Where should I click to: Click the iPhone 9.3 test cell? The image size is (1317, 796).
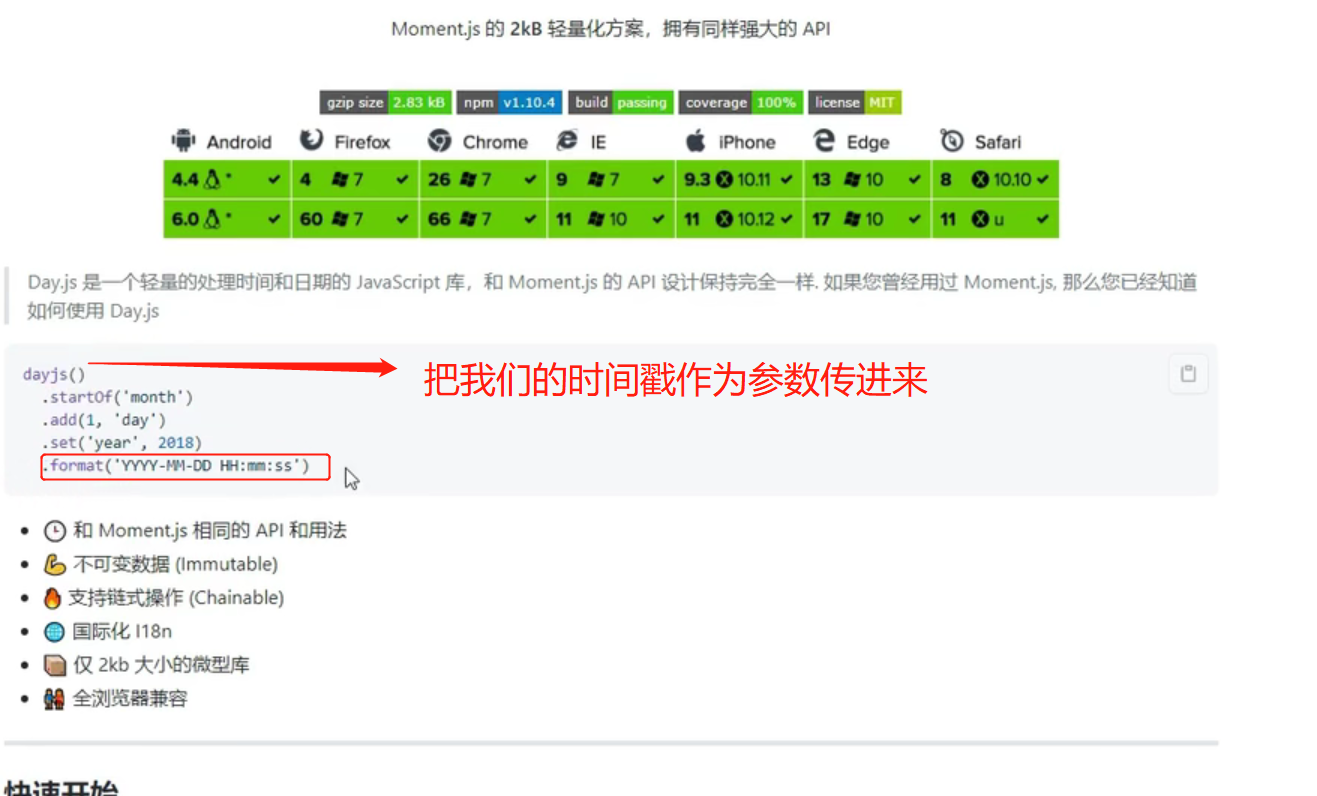[739, 180]
